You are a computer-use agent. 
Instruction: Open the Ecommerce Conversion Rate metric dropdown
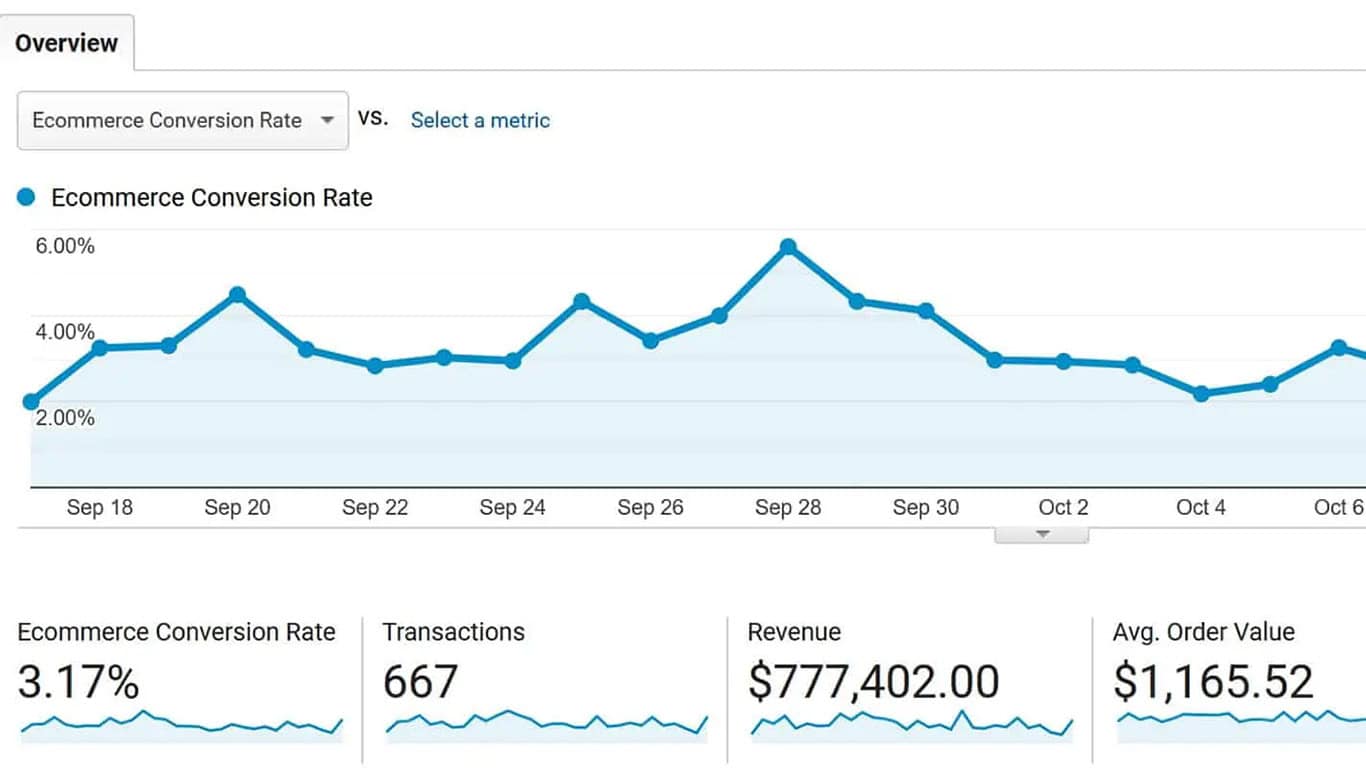(x=182, y=120)
